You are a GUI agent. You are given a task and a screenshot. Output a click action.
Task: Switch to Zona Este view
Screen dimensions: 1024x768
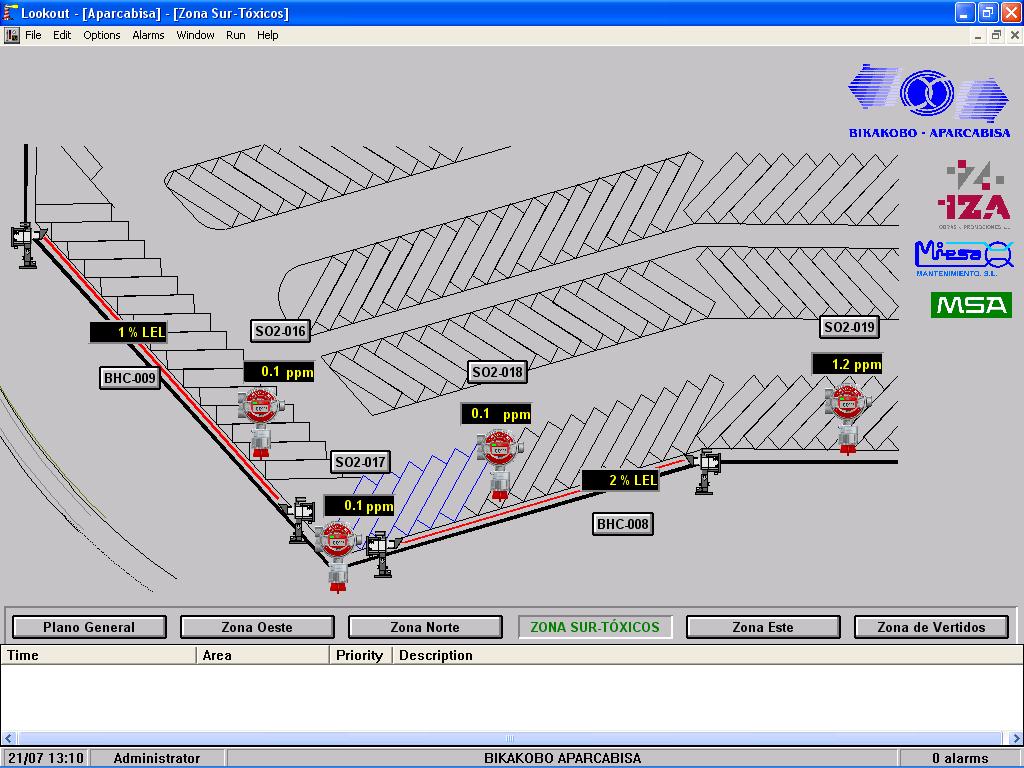coord(763,627)
